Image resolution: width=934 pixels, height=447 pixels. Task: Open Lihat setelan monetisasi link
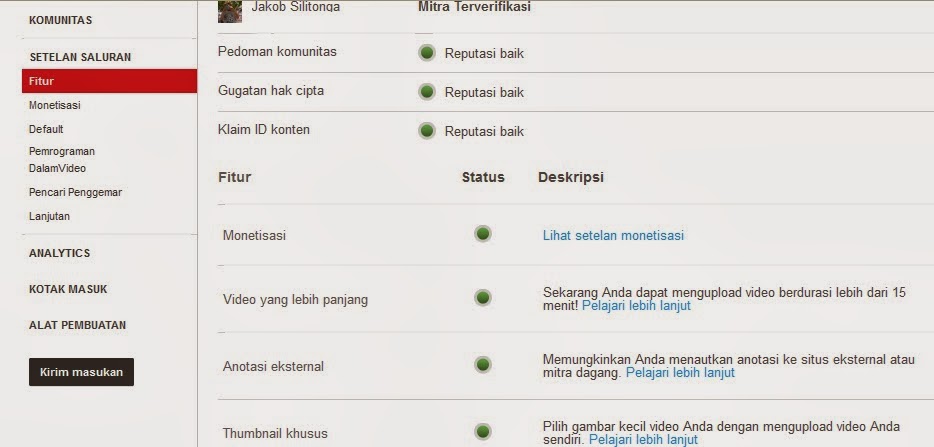click(613, 235)
